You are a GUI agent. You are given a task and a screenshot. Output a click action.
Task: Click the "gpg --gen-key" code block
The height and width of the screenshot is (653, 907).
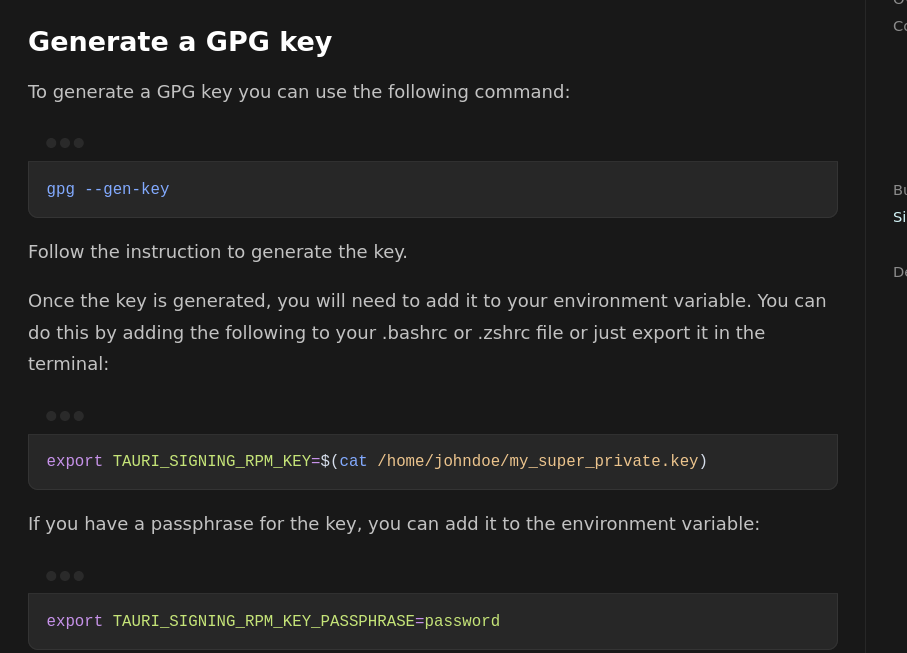point(432,190)
